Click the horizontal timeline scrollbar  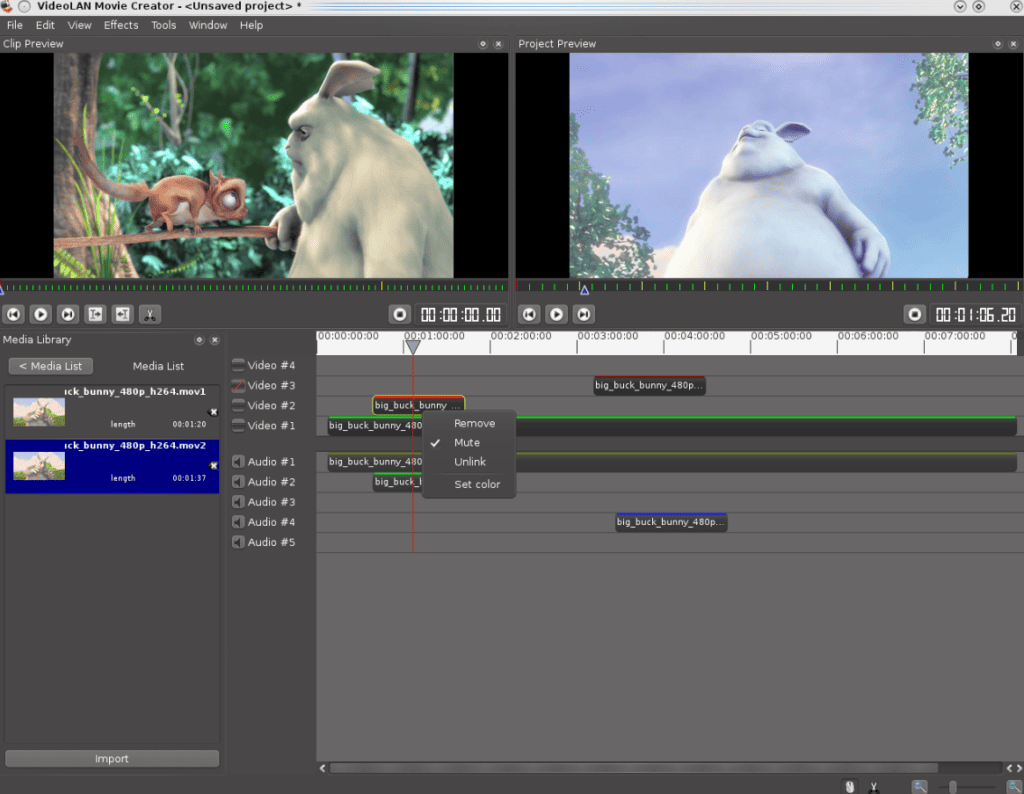(x=633, y=768)
